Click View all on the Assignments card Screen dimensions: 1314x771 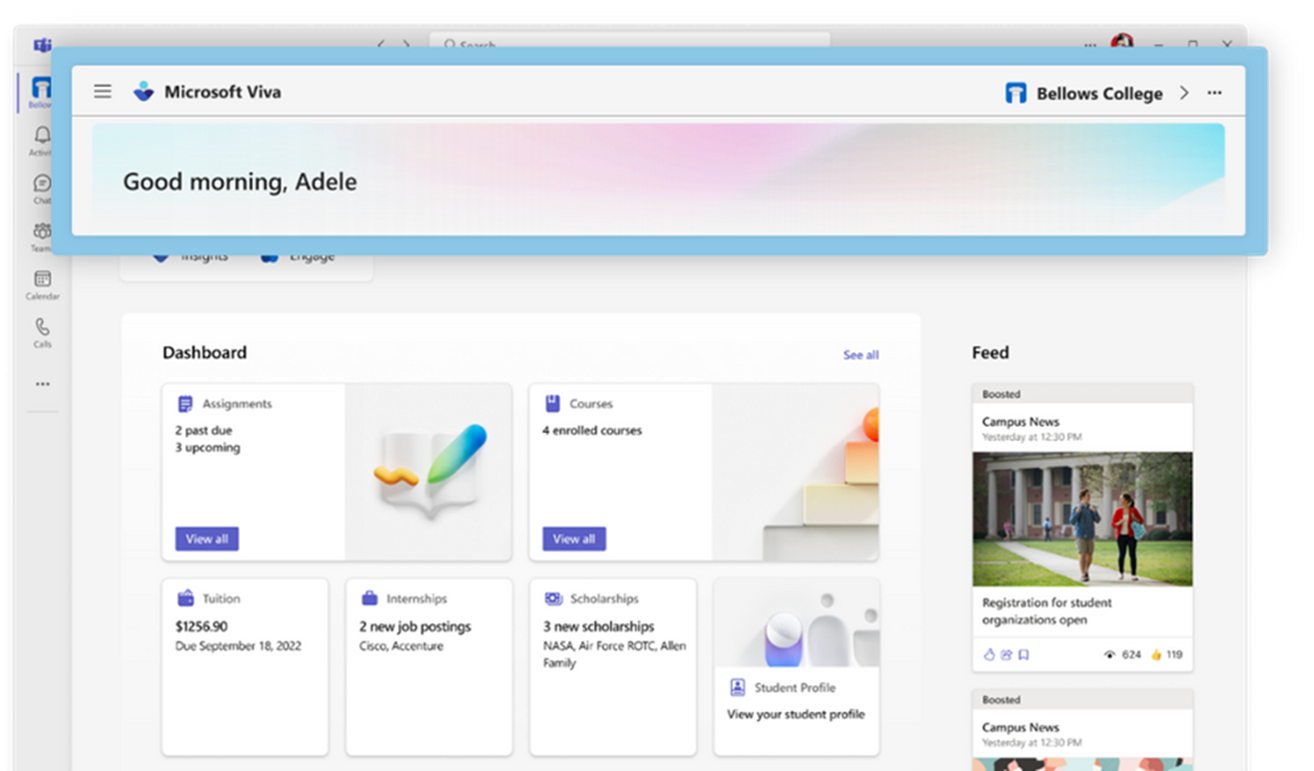tap(207, 539)
